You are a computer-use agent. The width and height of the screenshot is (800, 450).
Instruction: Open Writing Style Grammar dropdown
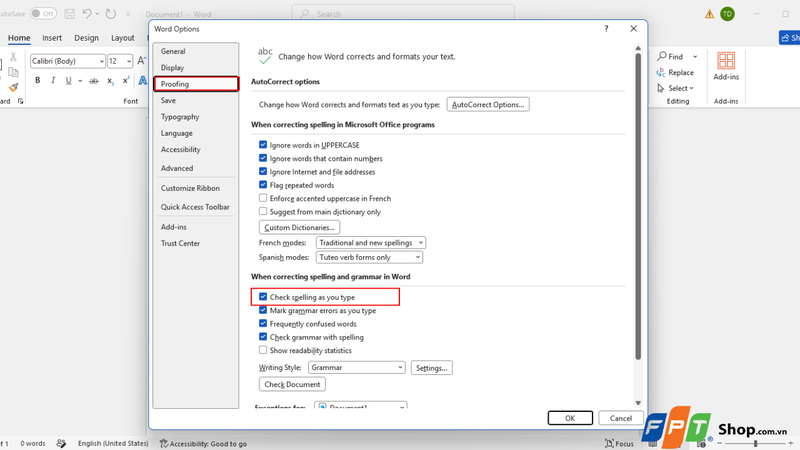tap(357, 367)
